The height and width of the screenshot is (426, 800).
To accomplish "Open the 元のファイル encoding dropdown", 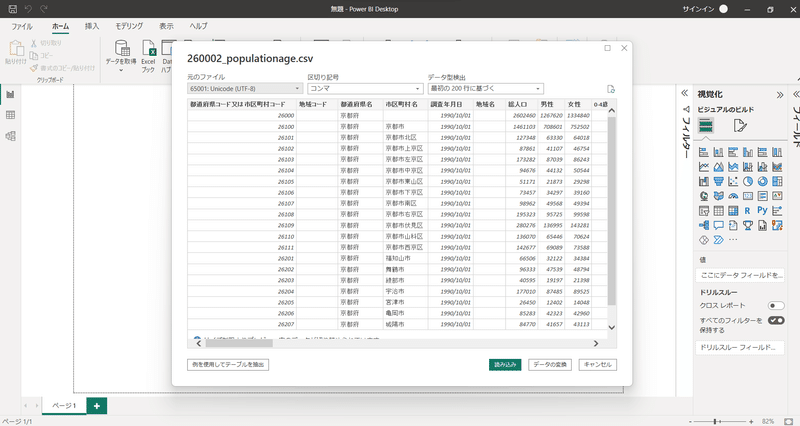I will 245,89.
